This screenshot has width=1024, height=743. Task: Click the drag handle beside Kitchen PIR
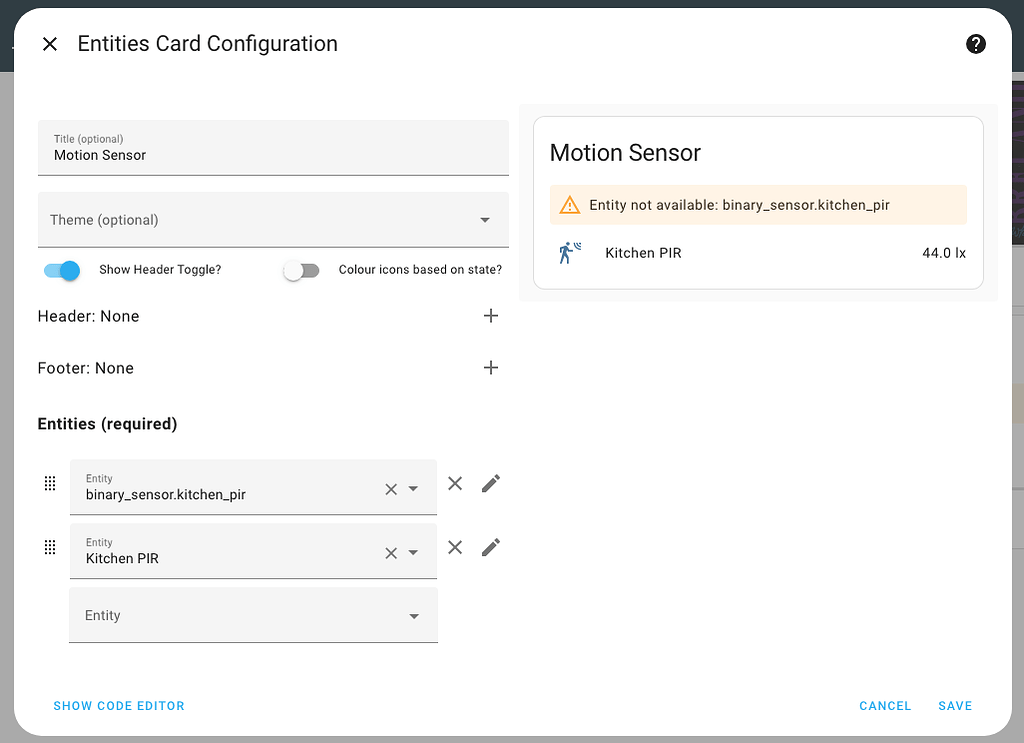click(x=50, y=547)
